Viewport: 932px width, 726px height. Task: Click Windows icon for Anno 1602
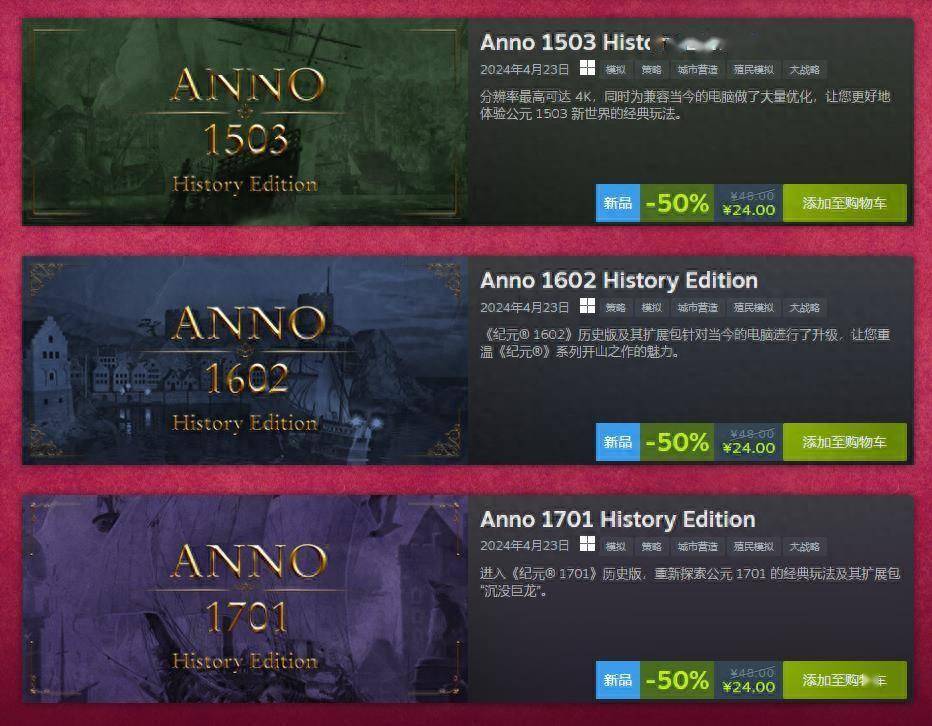(x=587, y=306)
